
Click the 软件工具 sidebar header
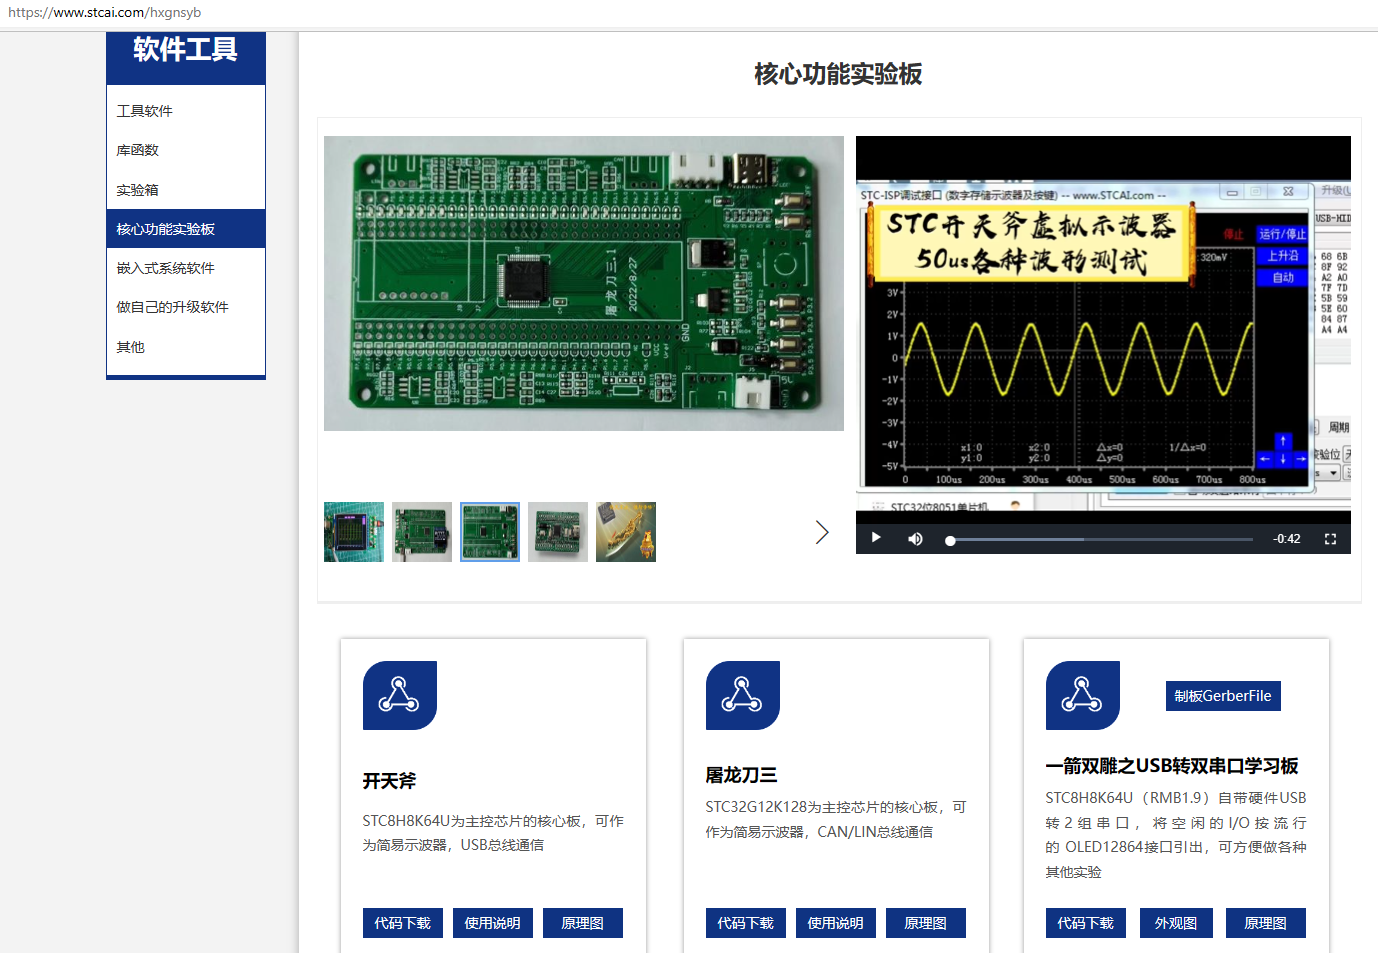(186, 50)
